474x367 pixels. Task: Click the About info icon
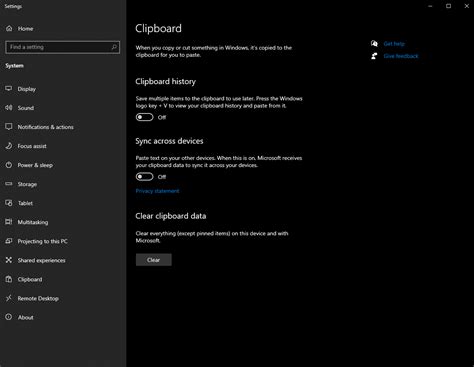(9, 317)
